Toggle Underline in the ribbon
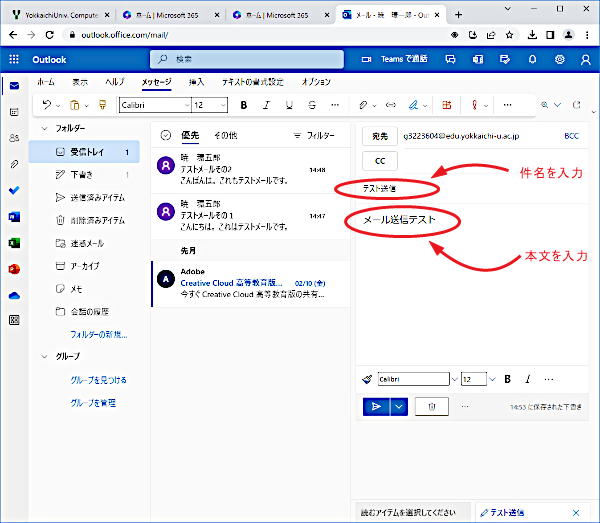This screenshot has width=600, height=523. pyautogui.click(x=289, y=105)
